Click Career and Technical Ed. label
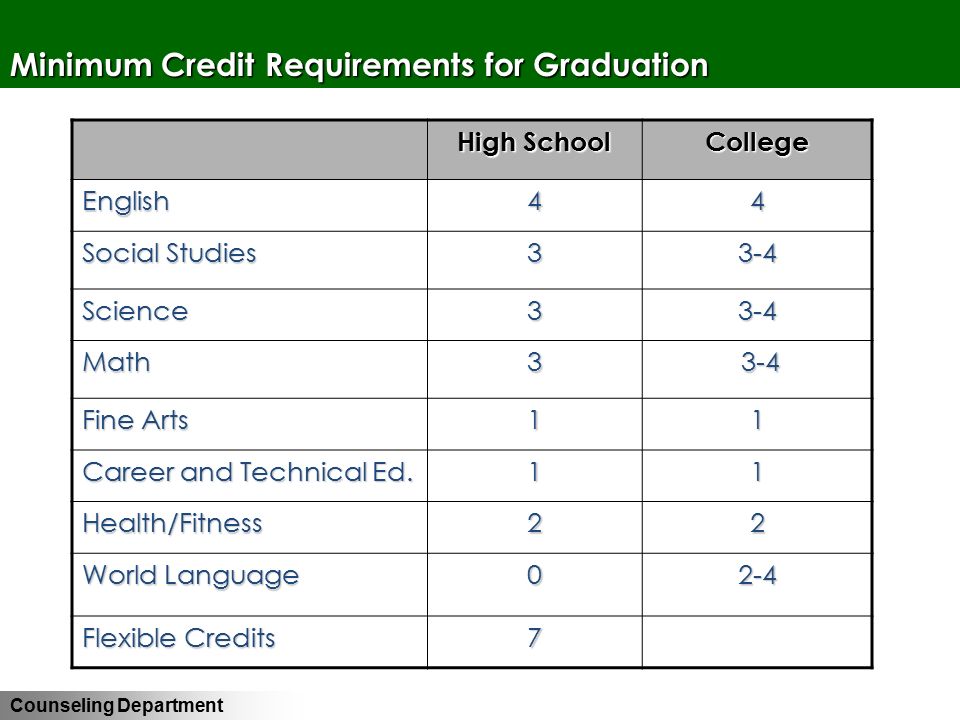 coord(248,472)
